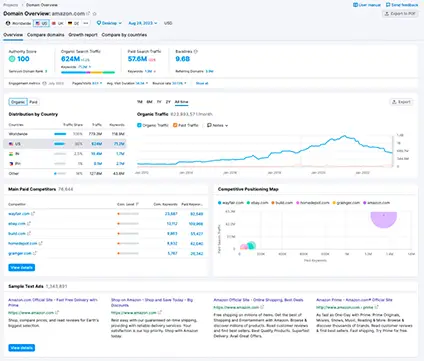424x361 pixels.
Task: Select the US row in the country table
Action: click(65, 144)
